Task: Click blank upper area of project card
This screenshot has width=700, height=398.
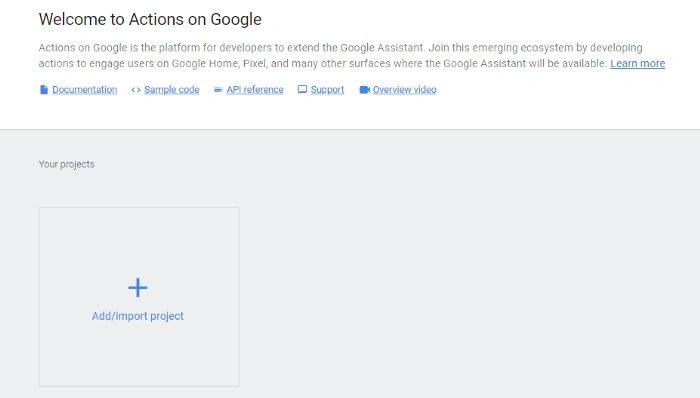Action: pos(139,239)
